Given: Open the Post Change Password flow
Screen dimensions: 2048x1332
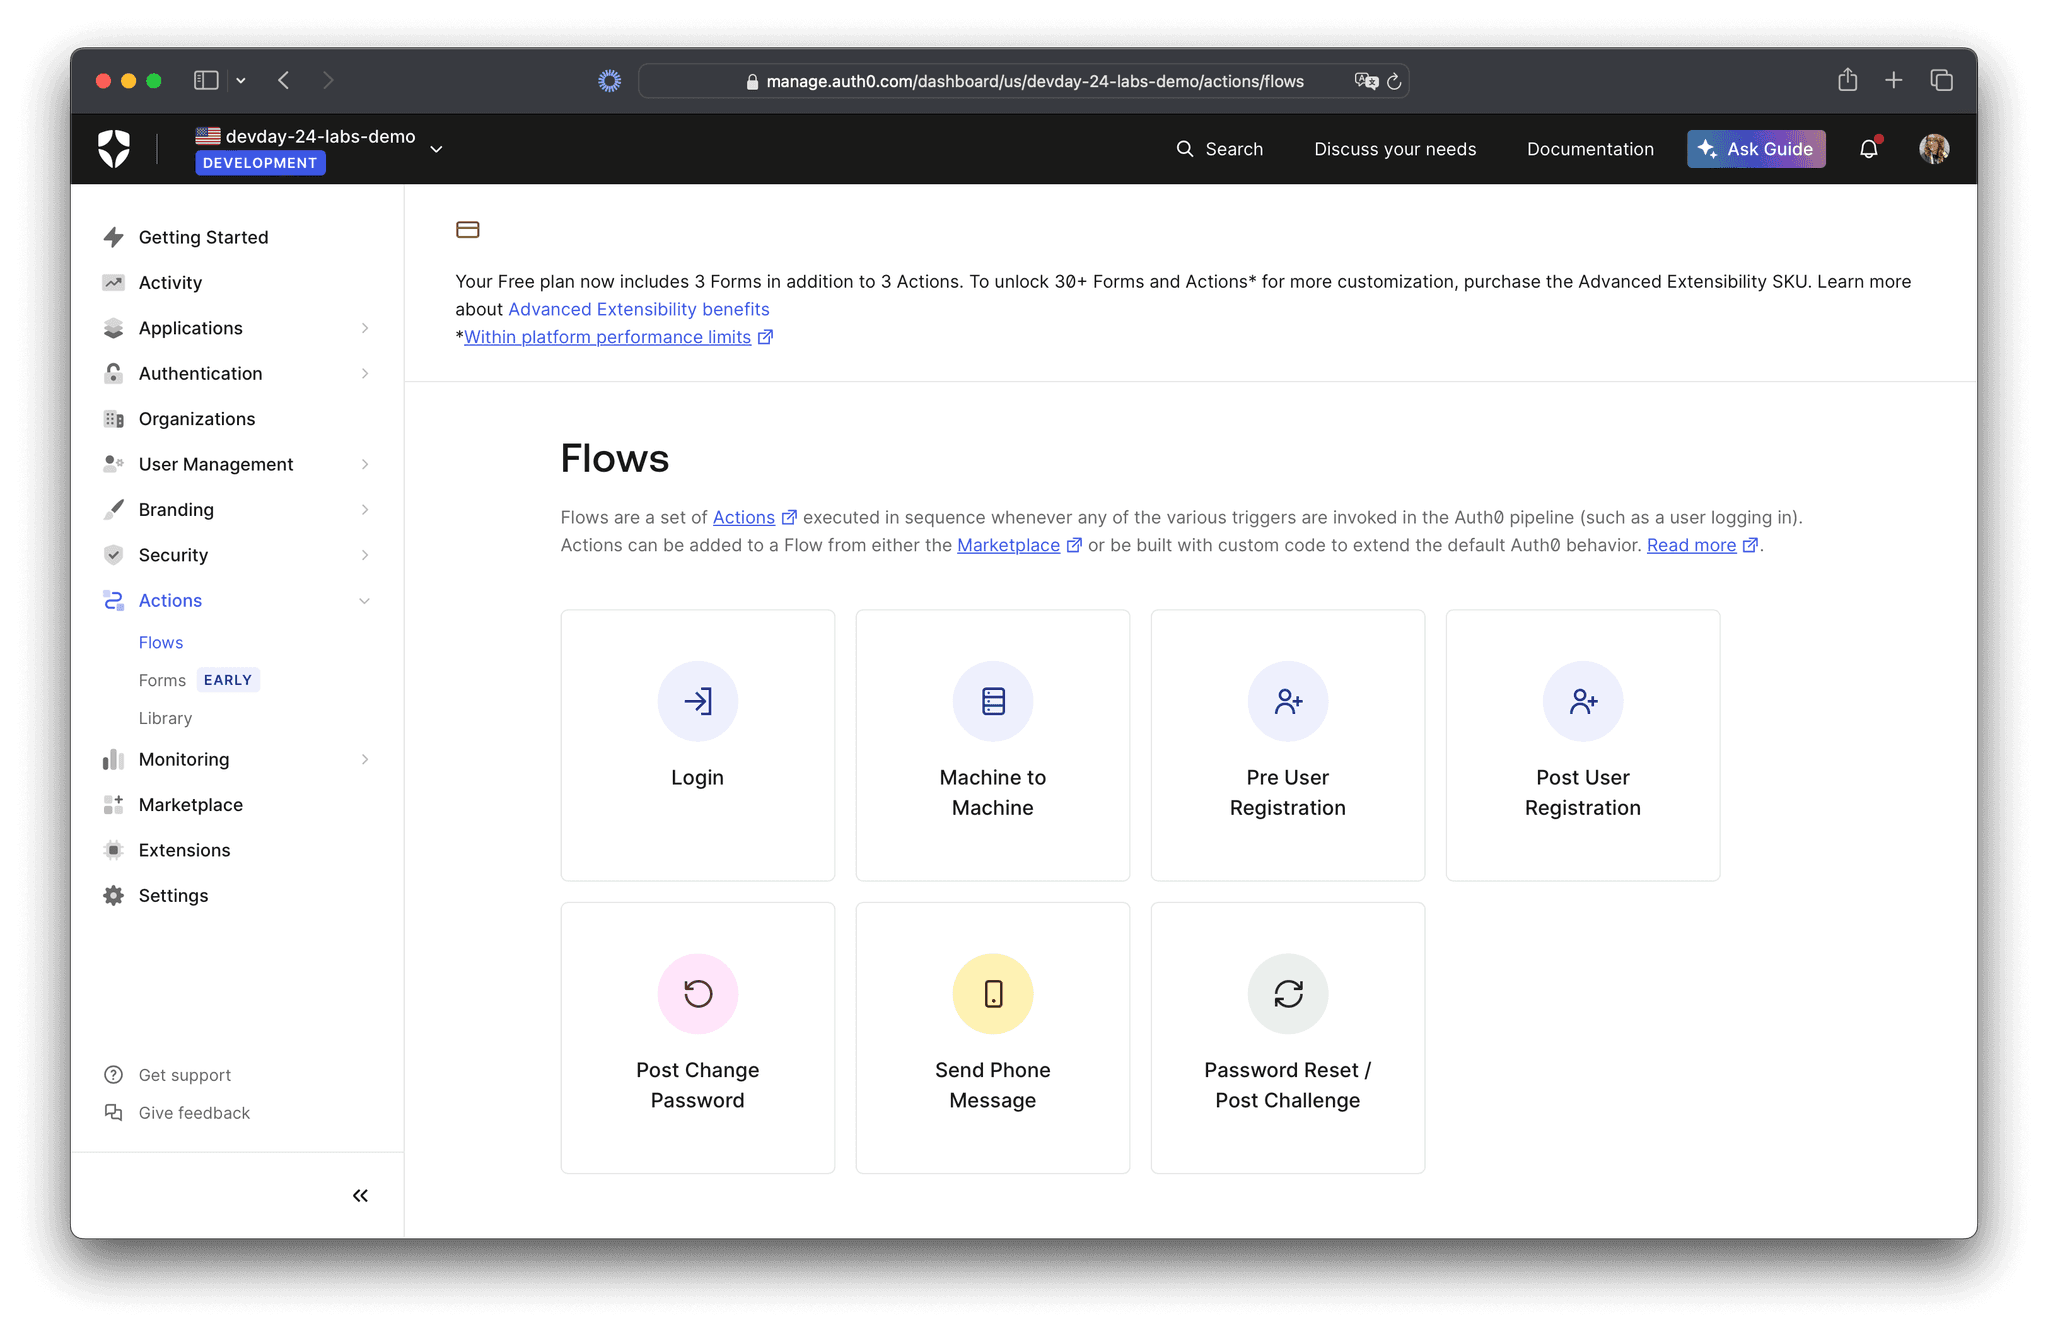Looking at the screenshot, I should (697, 1038).
